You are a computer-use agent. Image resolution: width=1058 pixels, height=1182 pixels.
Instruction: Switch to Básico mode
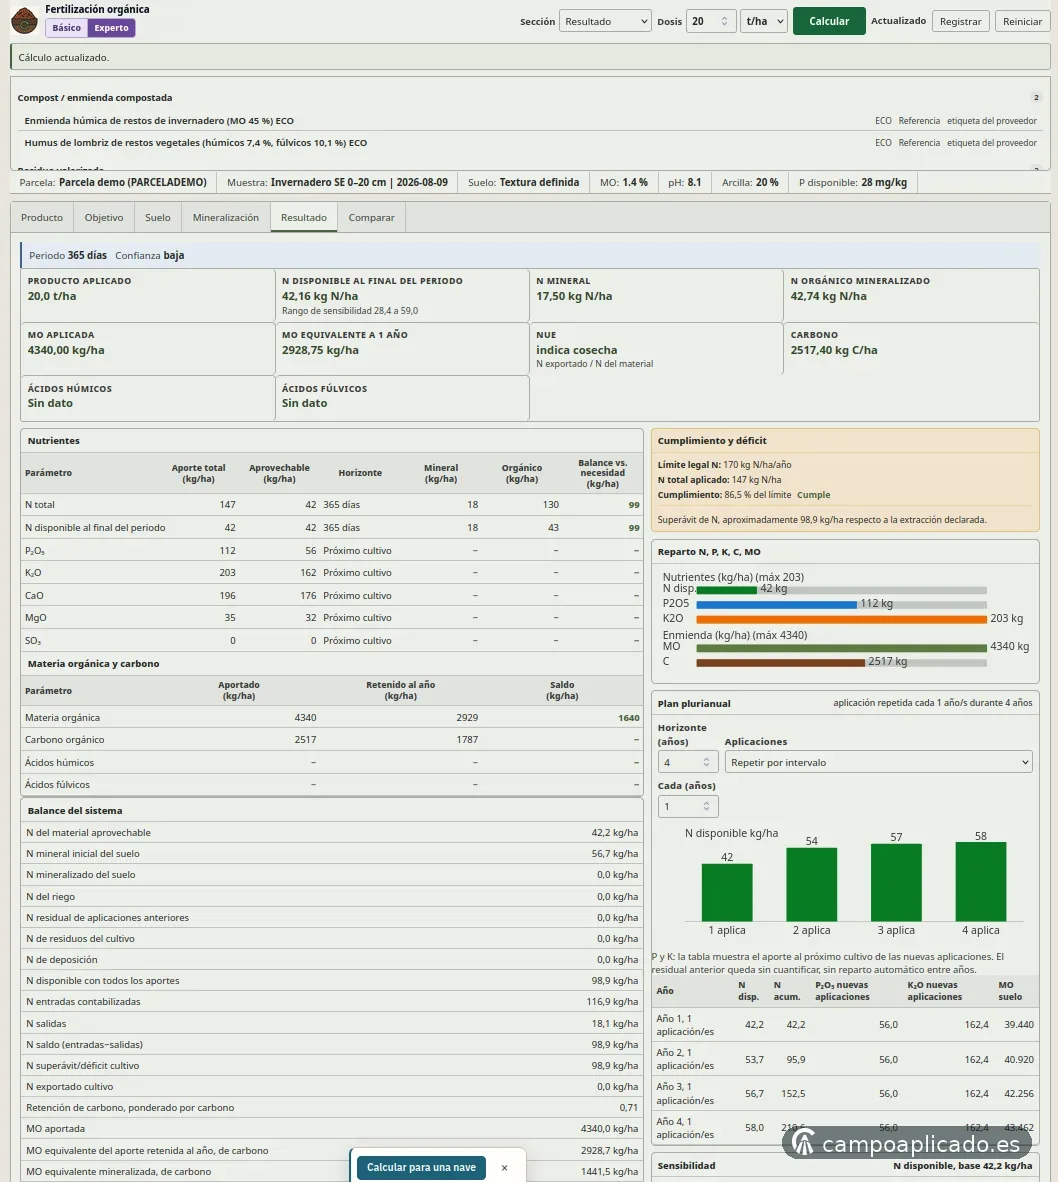[x=66, y=28]
